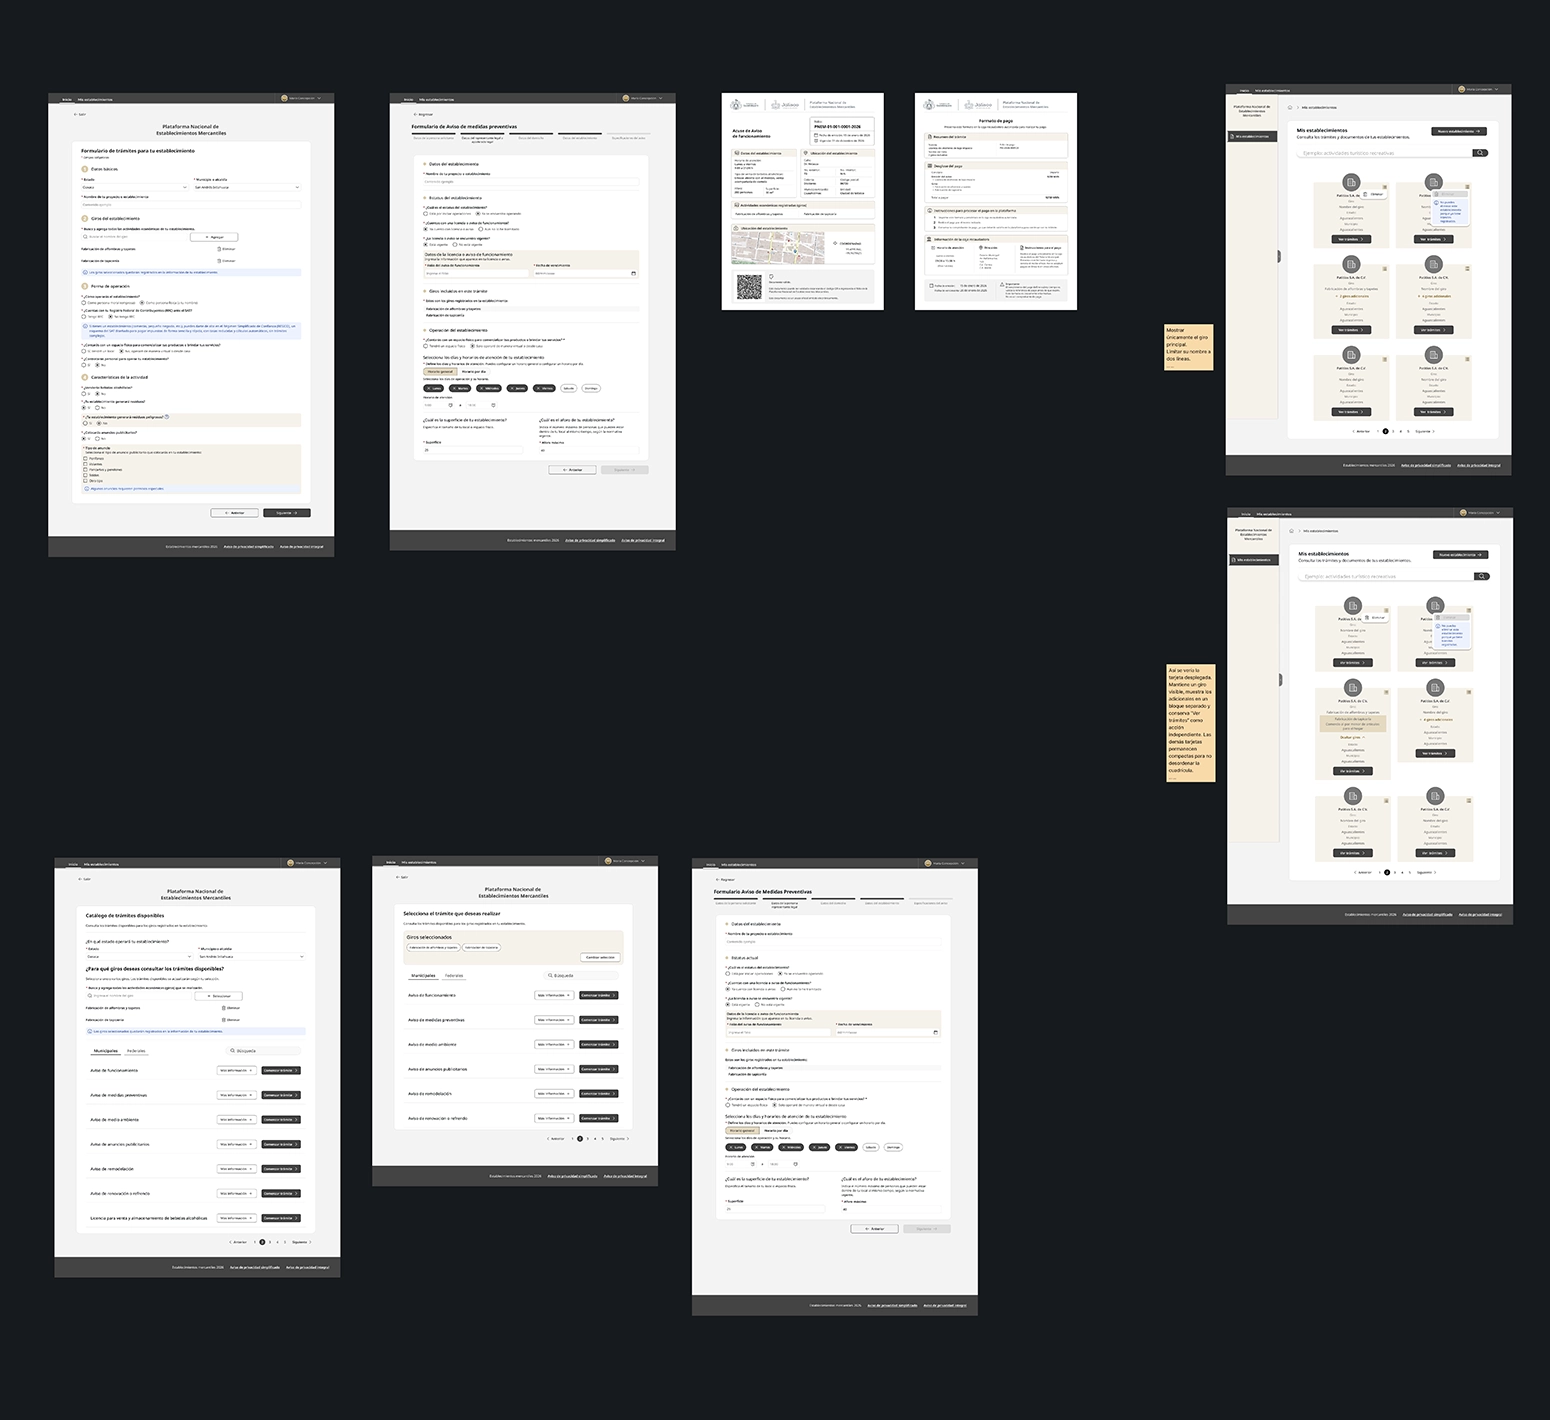
Task: Go to page 3 in Catálogo pagination
Action: click(270, 1242)
